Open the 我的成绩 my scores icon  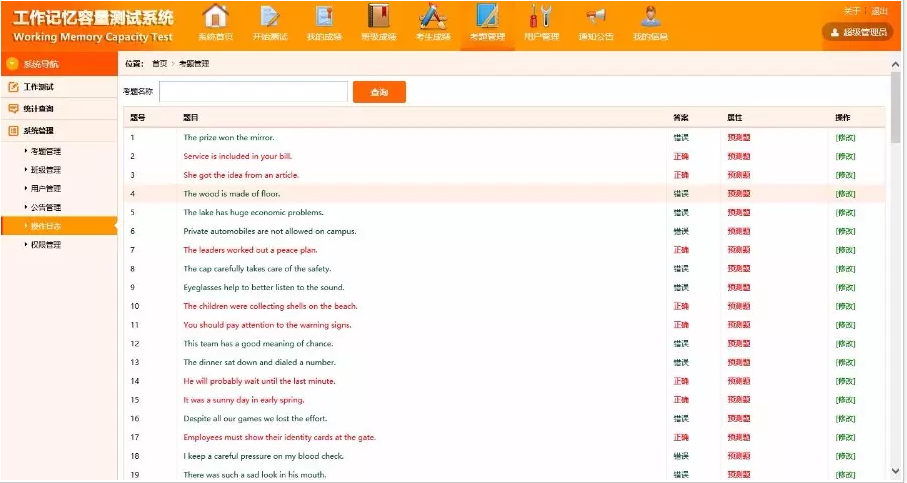coord(324,17)
